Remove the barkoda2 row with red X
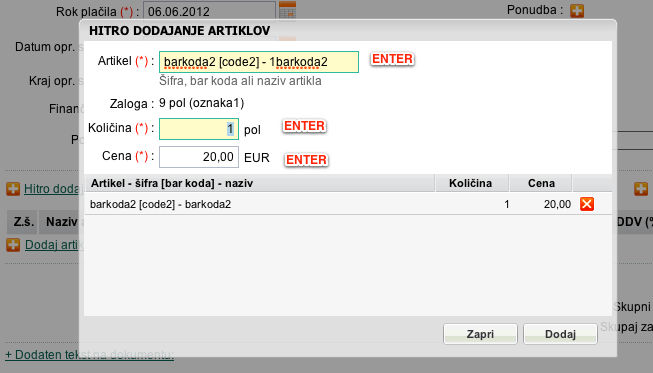 587,204
